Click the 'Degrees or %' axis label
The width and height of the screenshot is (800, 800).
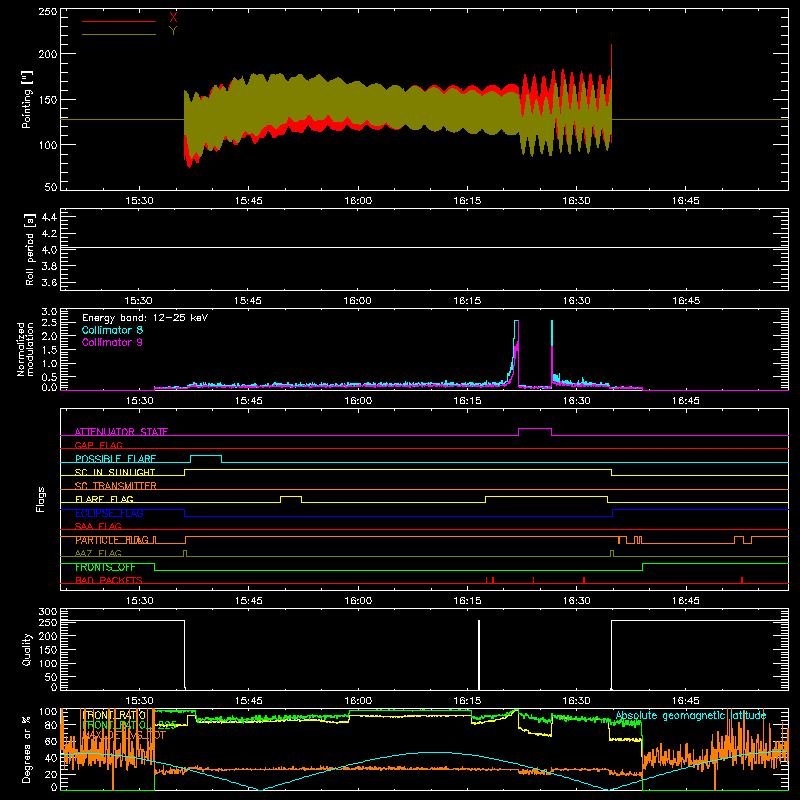[27, 749]
